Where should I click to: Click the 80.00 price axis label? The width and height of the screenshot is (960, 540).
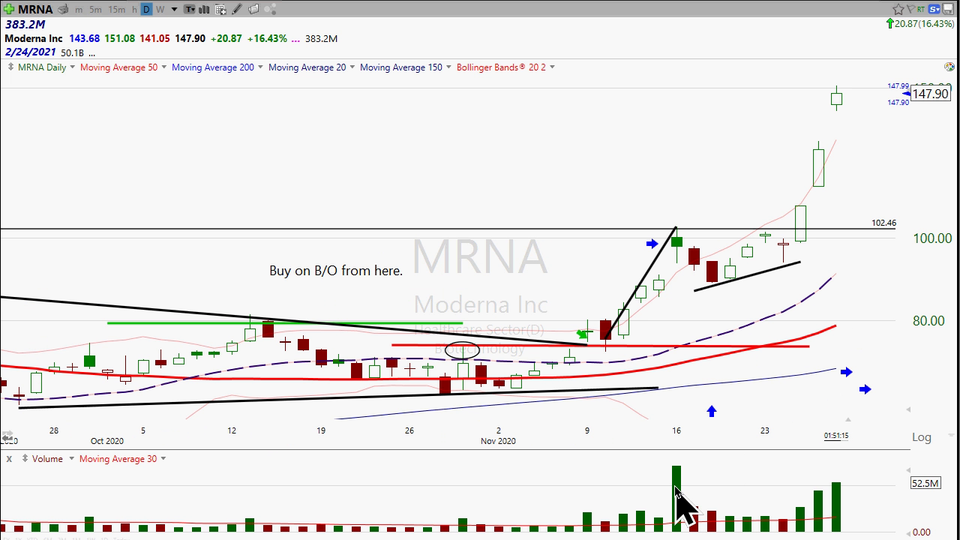[929, 321]
